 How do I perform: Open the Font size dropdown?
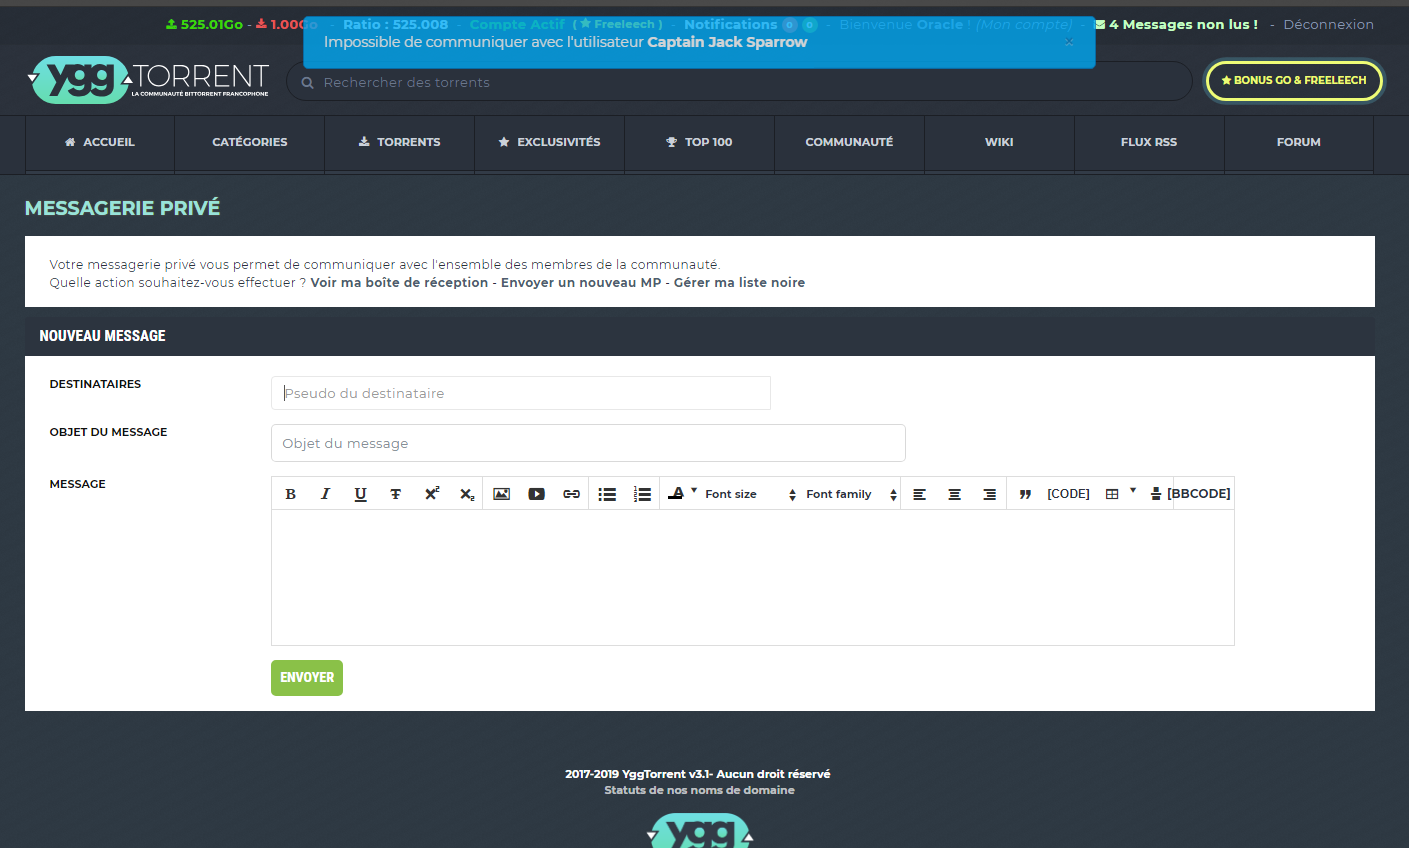750,494
